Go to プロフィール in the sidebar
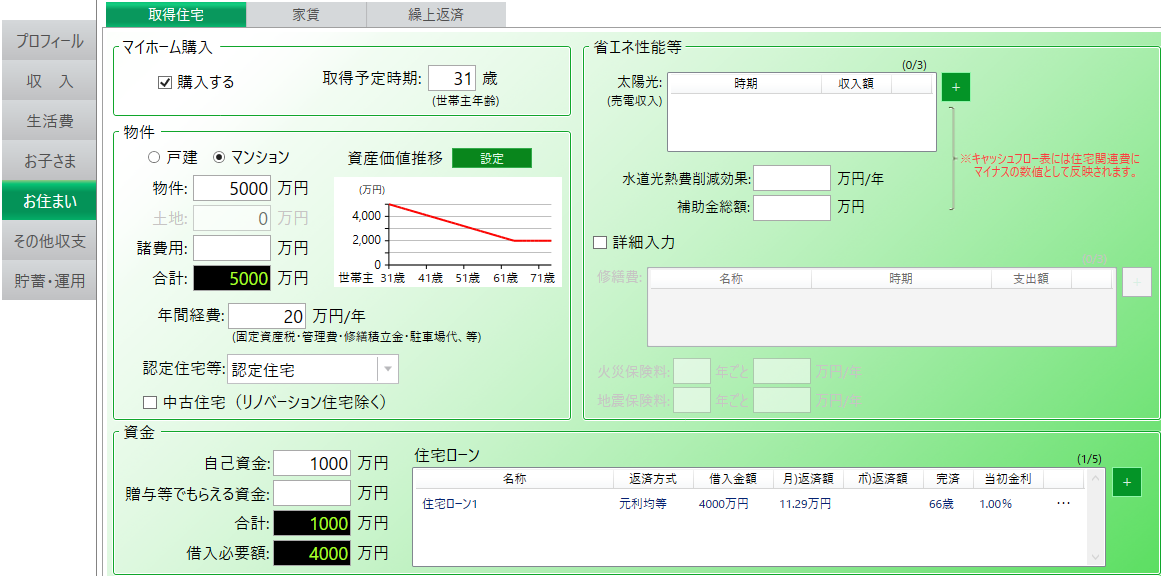The width and height of the screenshot is (1161, 576). (x=49, y=42)
